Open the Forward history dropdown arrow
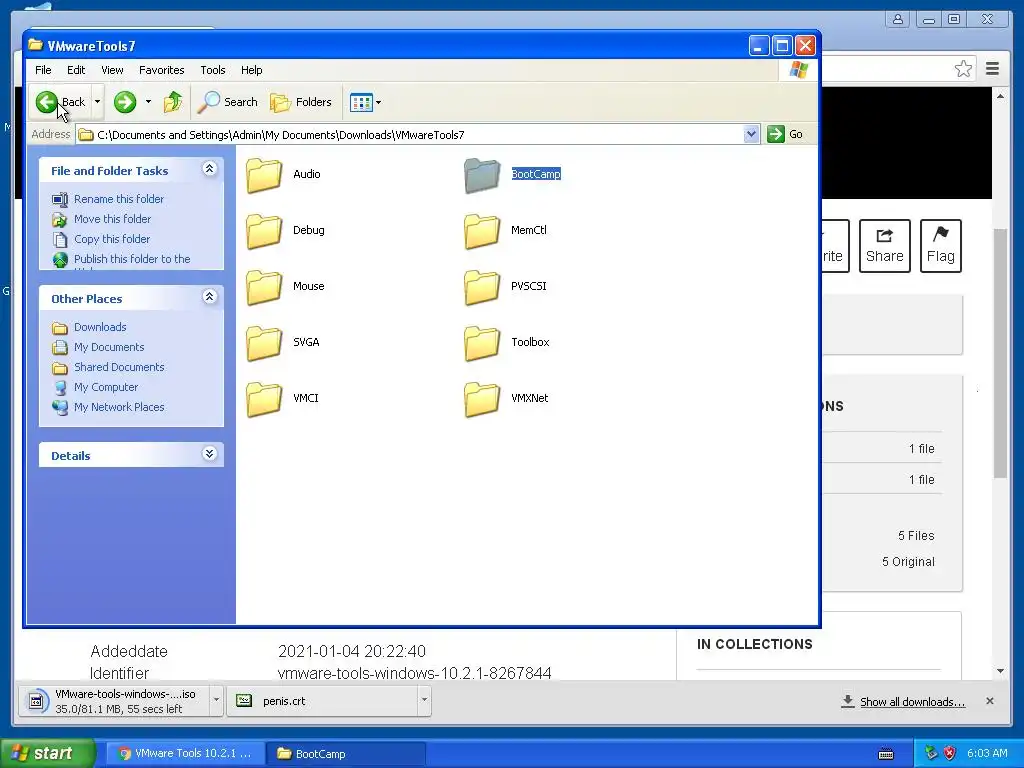Screen dimensions: 1024x768 (x=148, y=102)
